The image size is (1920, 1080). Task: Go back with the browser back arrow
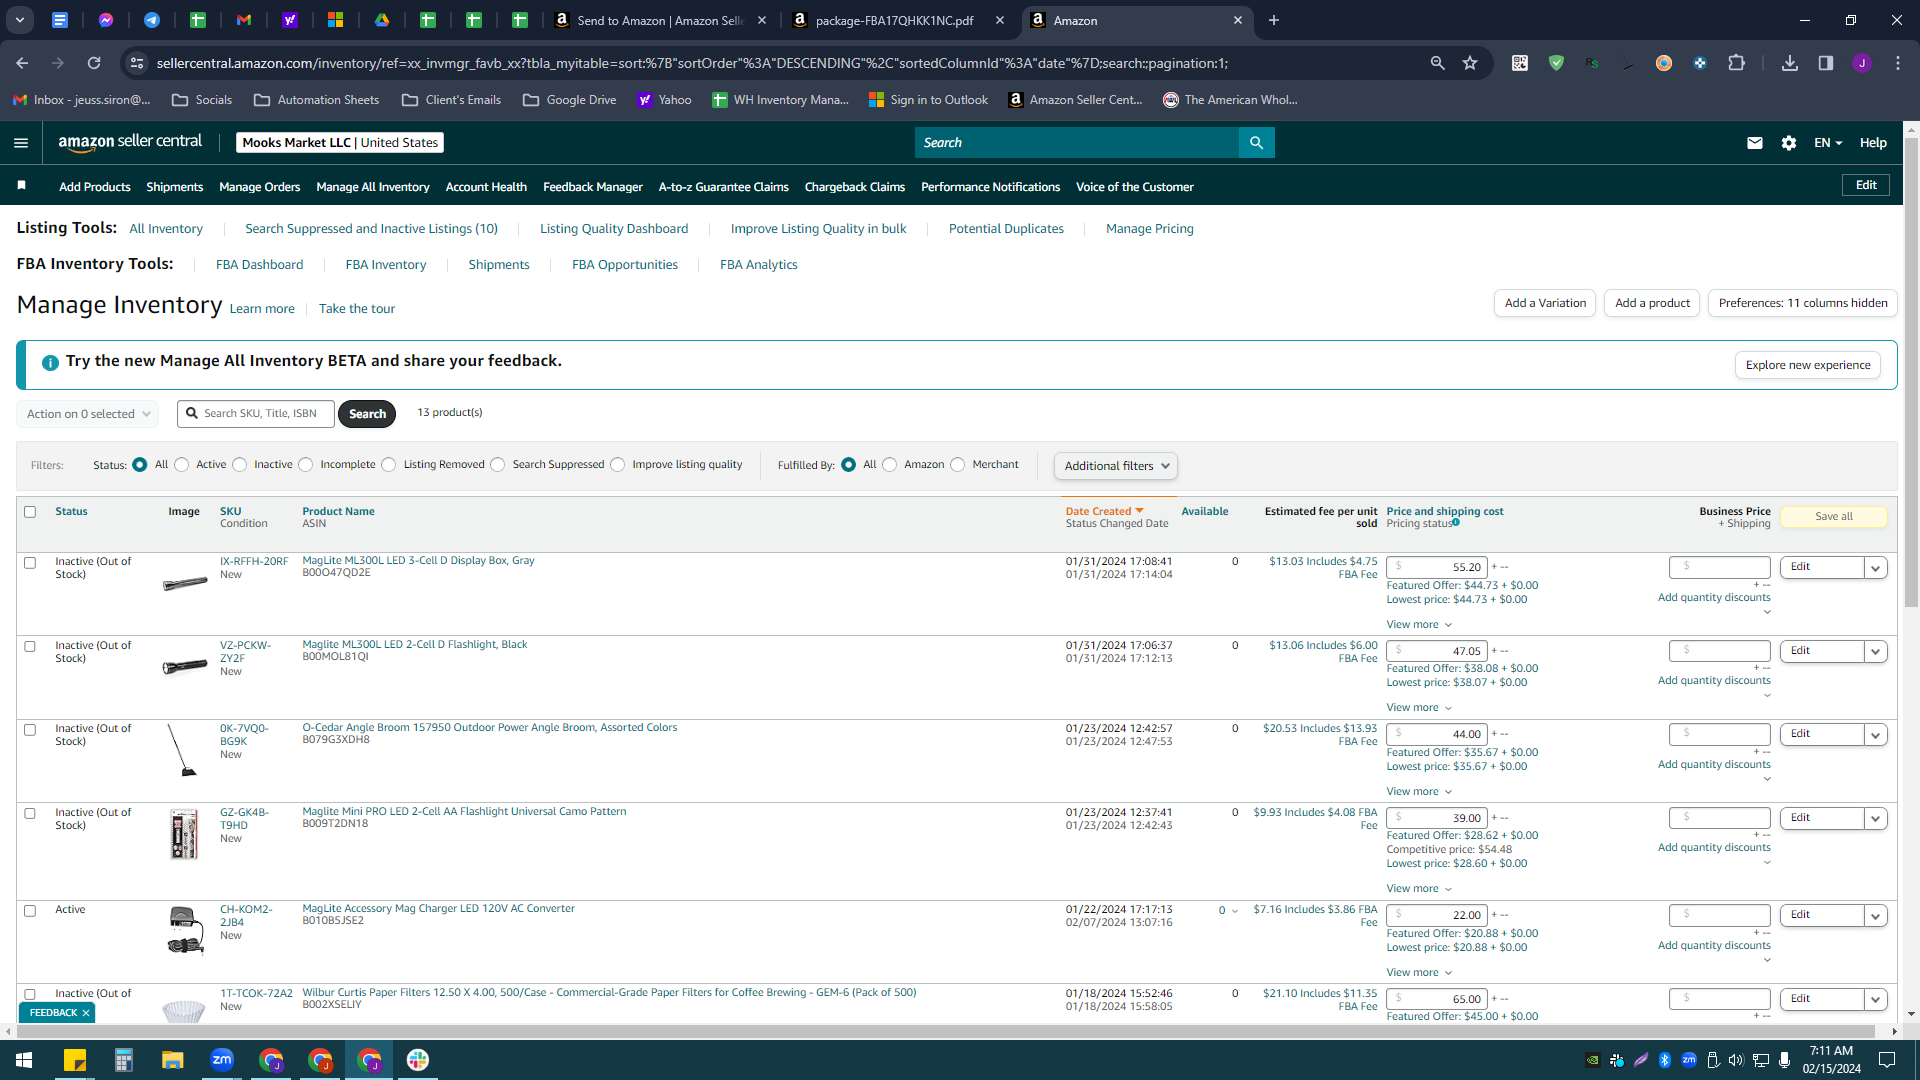pyautogui.click(x=22, y=63)
